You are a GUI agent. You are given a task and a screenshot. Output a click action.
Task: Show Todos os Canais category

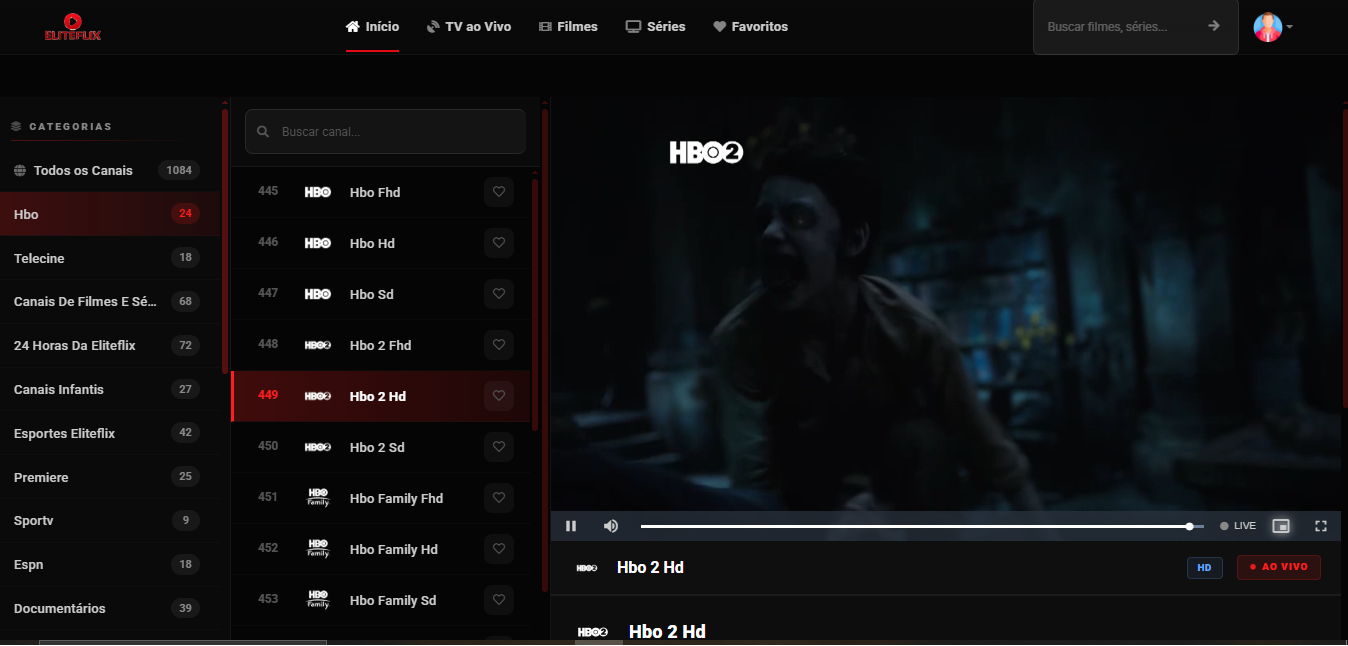(110, 170)
